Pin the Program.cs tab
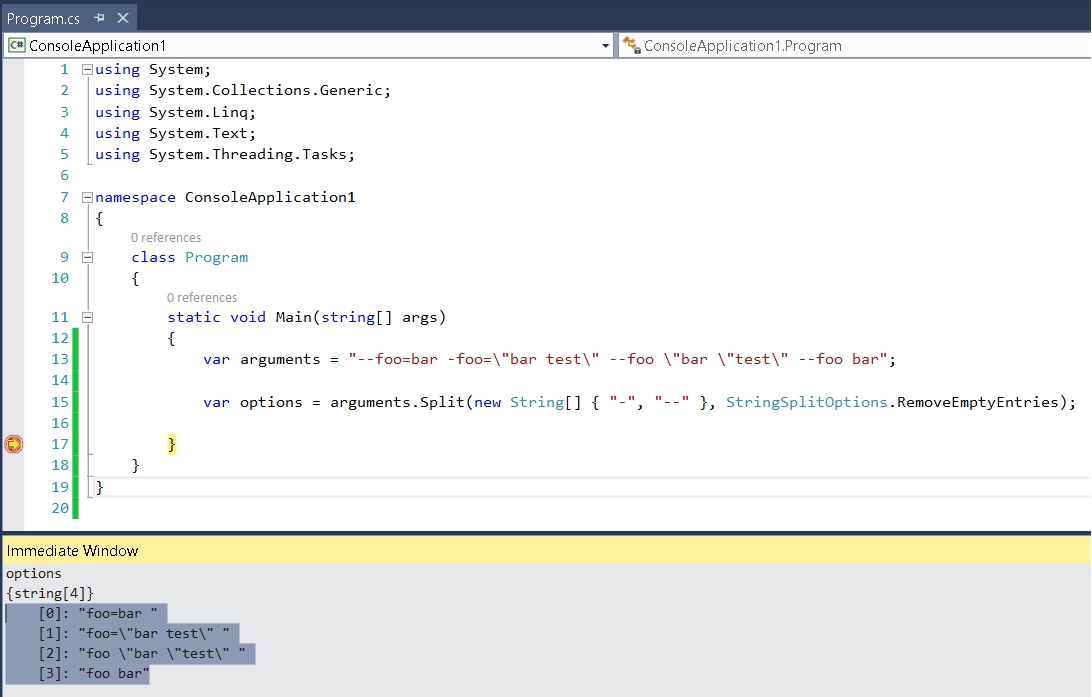The height and width of the screenshot is (697, 1092). (x=100, y=17)
